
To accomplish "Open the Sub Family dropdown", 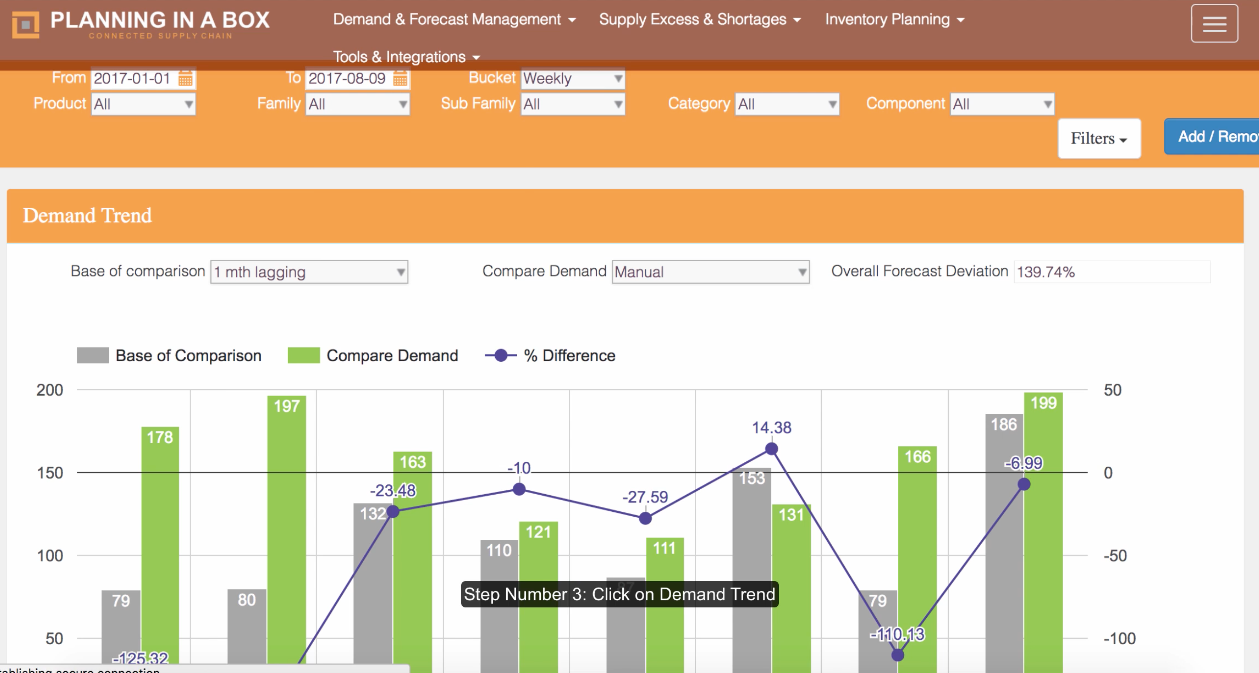I will (x=572, y=104).
